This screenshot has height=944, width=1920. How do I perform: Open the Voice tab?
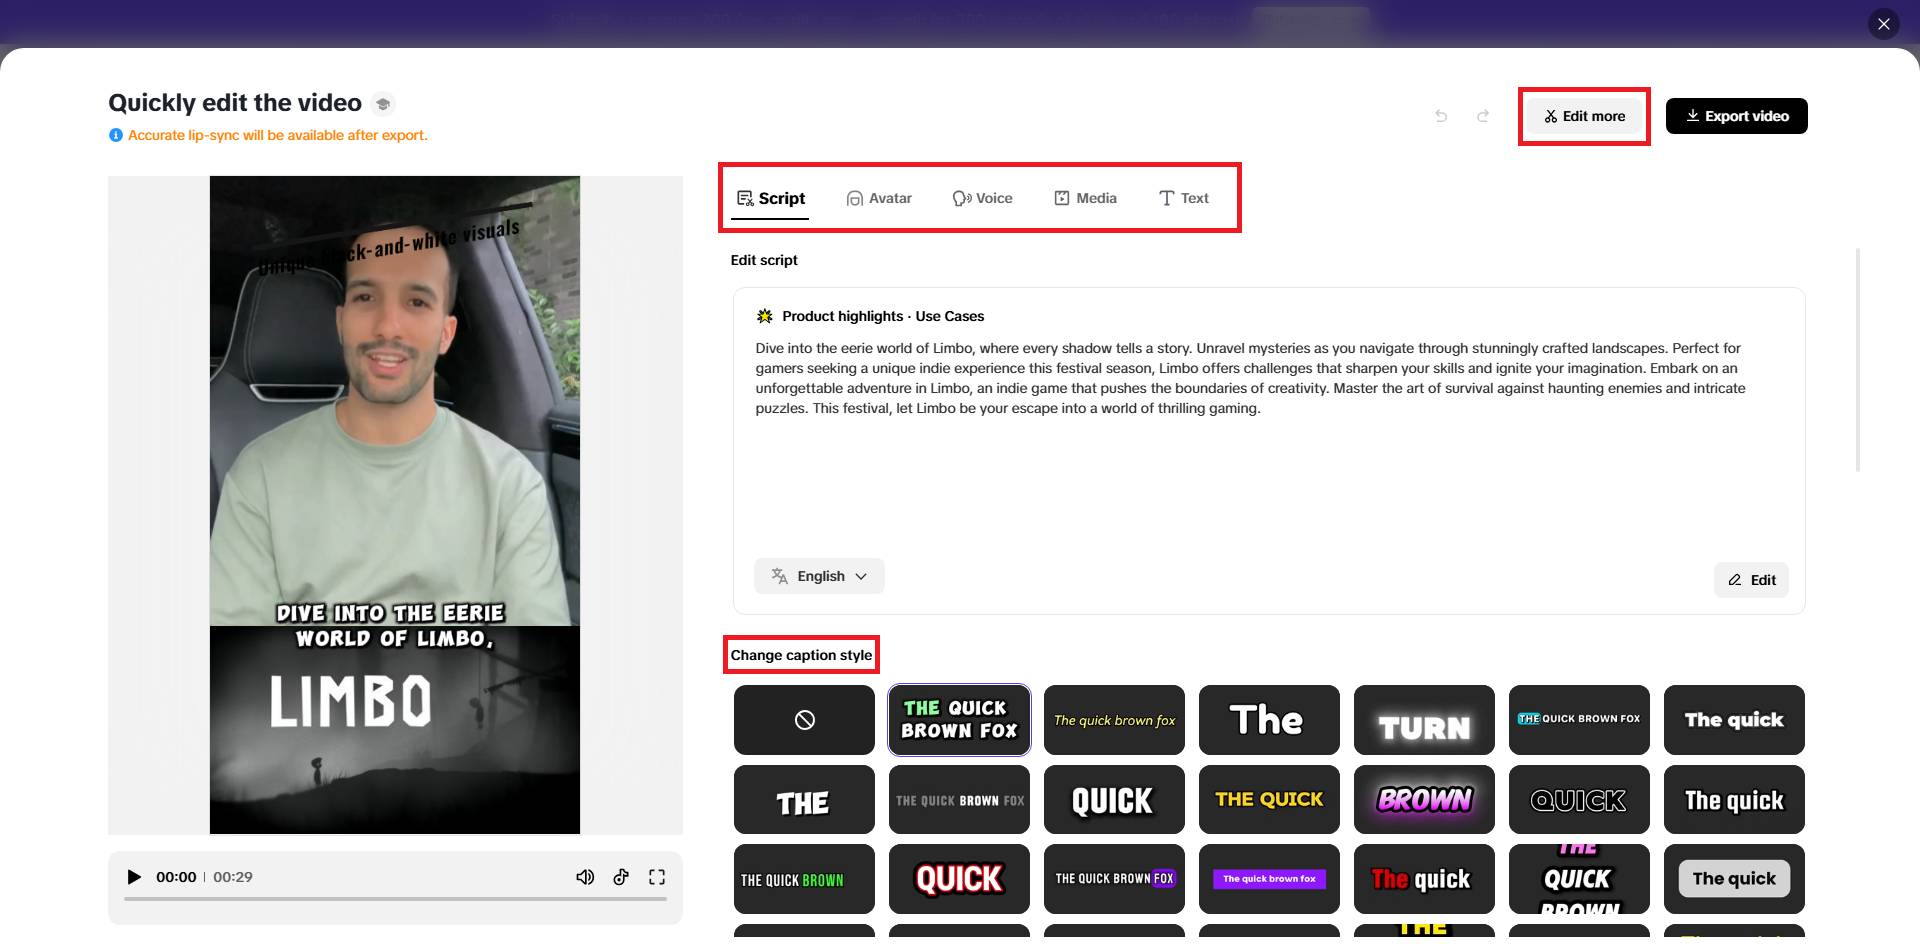(x=983, y=198)
